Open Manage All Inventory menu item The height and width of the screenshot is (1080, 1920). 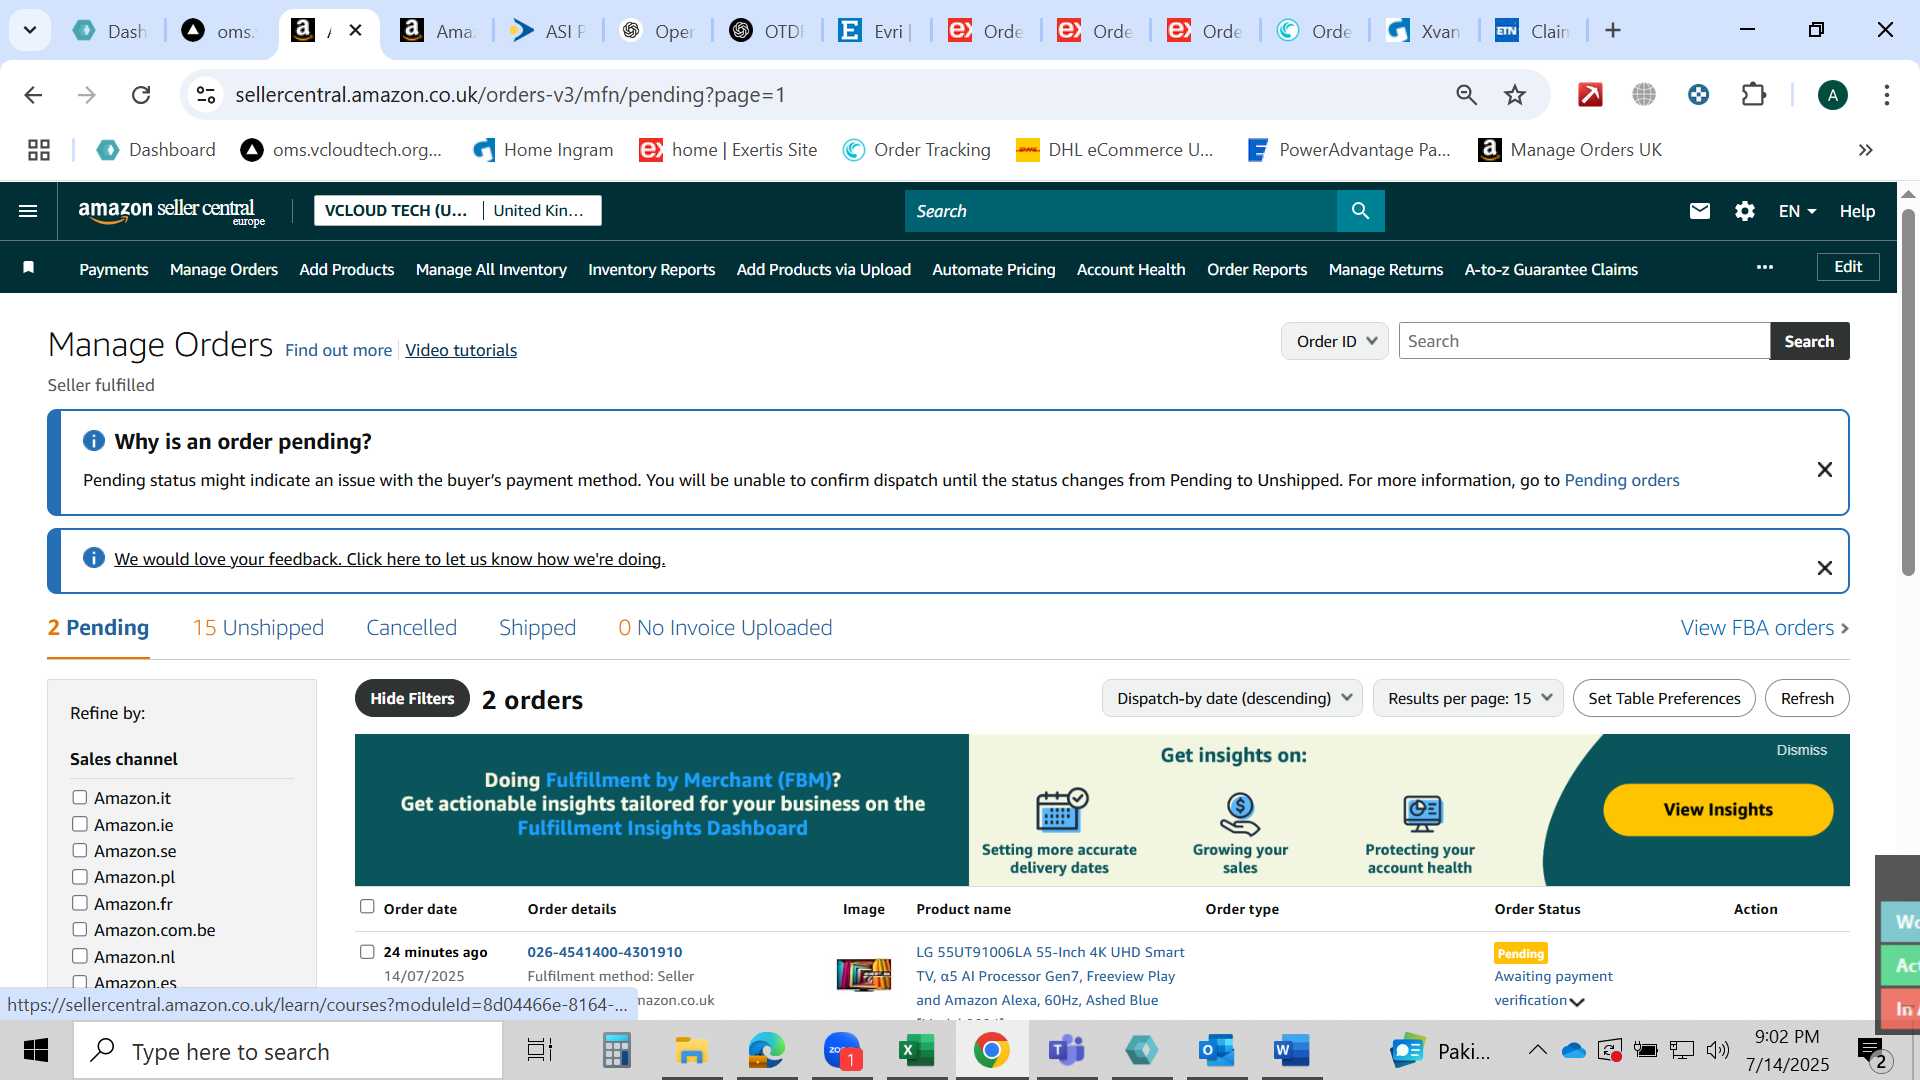click(491, 269)
